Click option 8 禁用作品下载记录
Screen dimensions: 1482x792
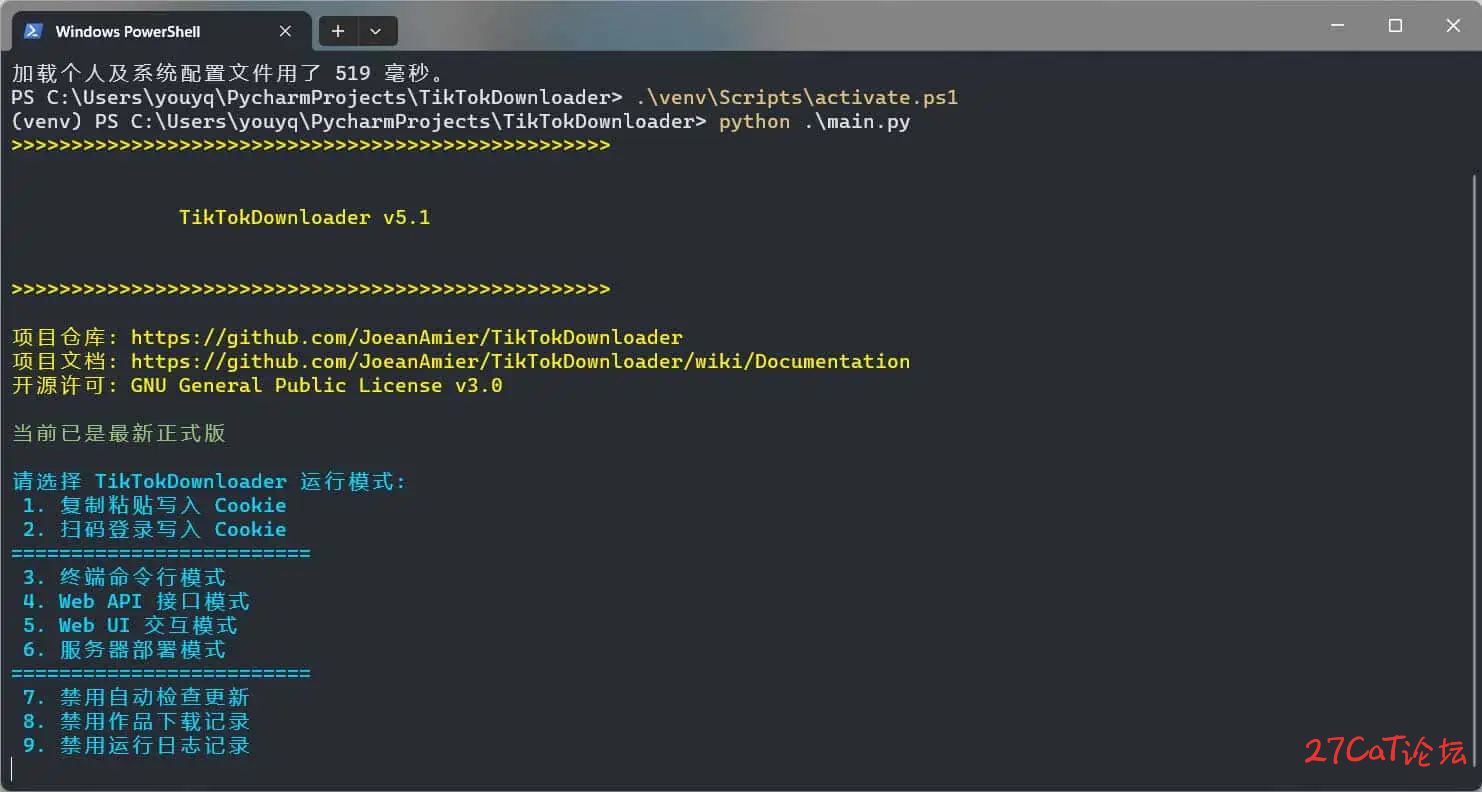click(x=136, y=721)
